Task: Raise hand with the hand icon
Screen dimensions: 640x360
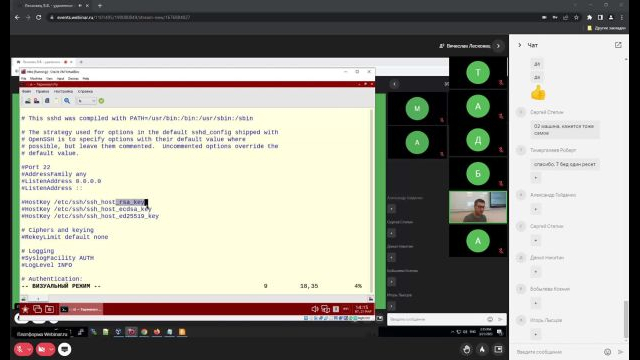Action: pyautogui.click(x=467, y=349)
